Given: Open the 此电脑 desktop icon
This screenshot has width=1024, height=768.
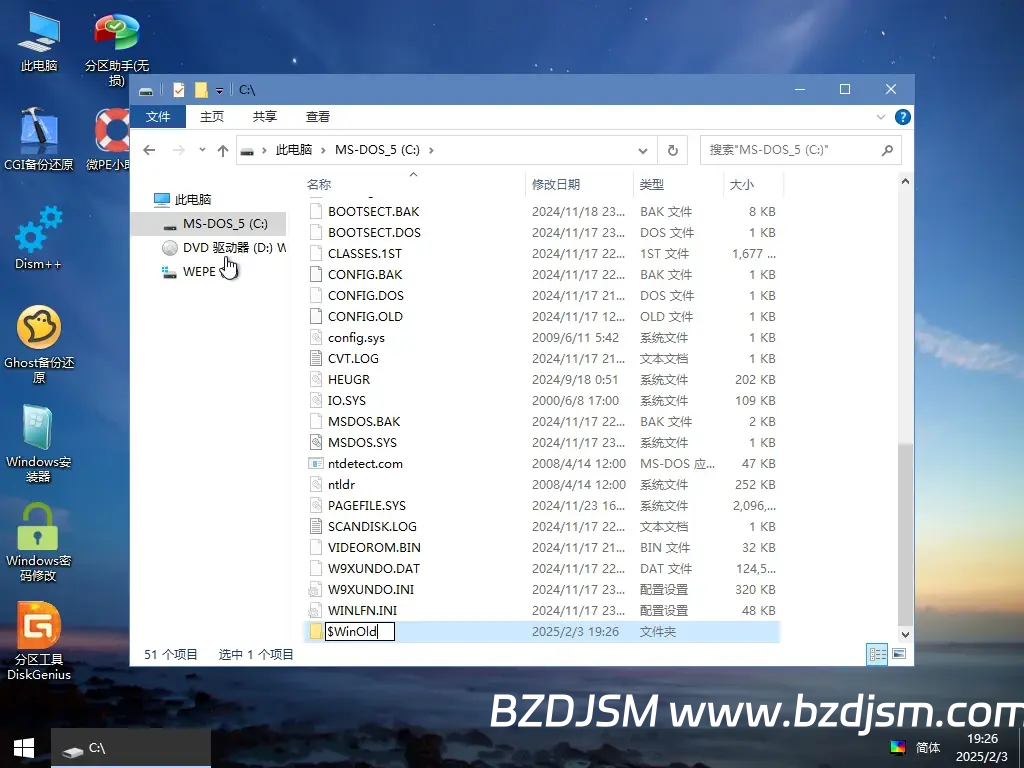Looking at the screenshot, I should click(x=39, y=41).
